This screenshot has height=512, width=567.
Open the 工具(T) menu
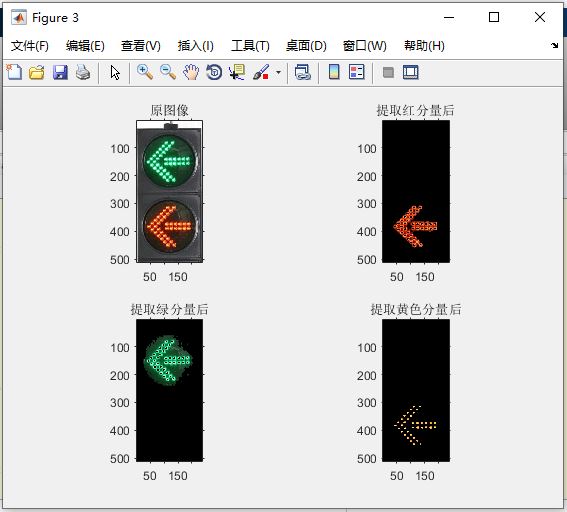[x=250, y=46]
